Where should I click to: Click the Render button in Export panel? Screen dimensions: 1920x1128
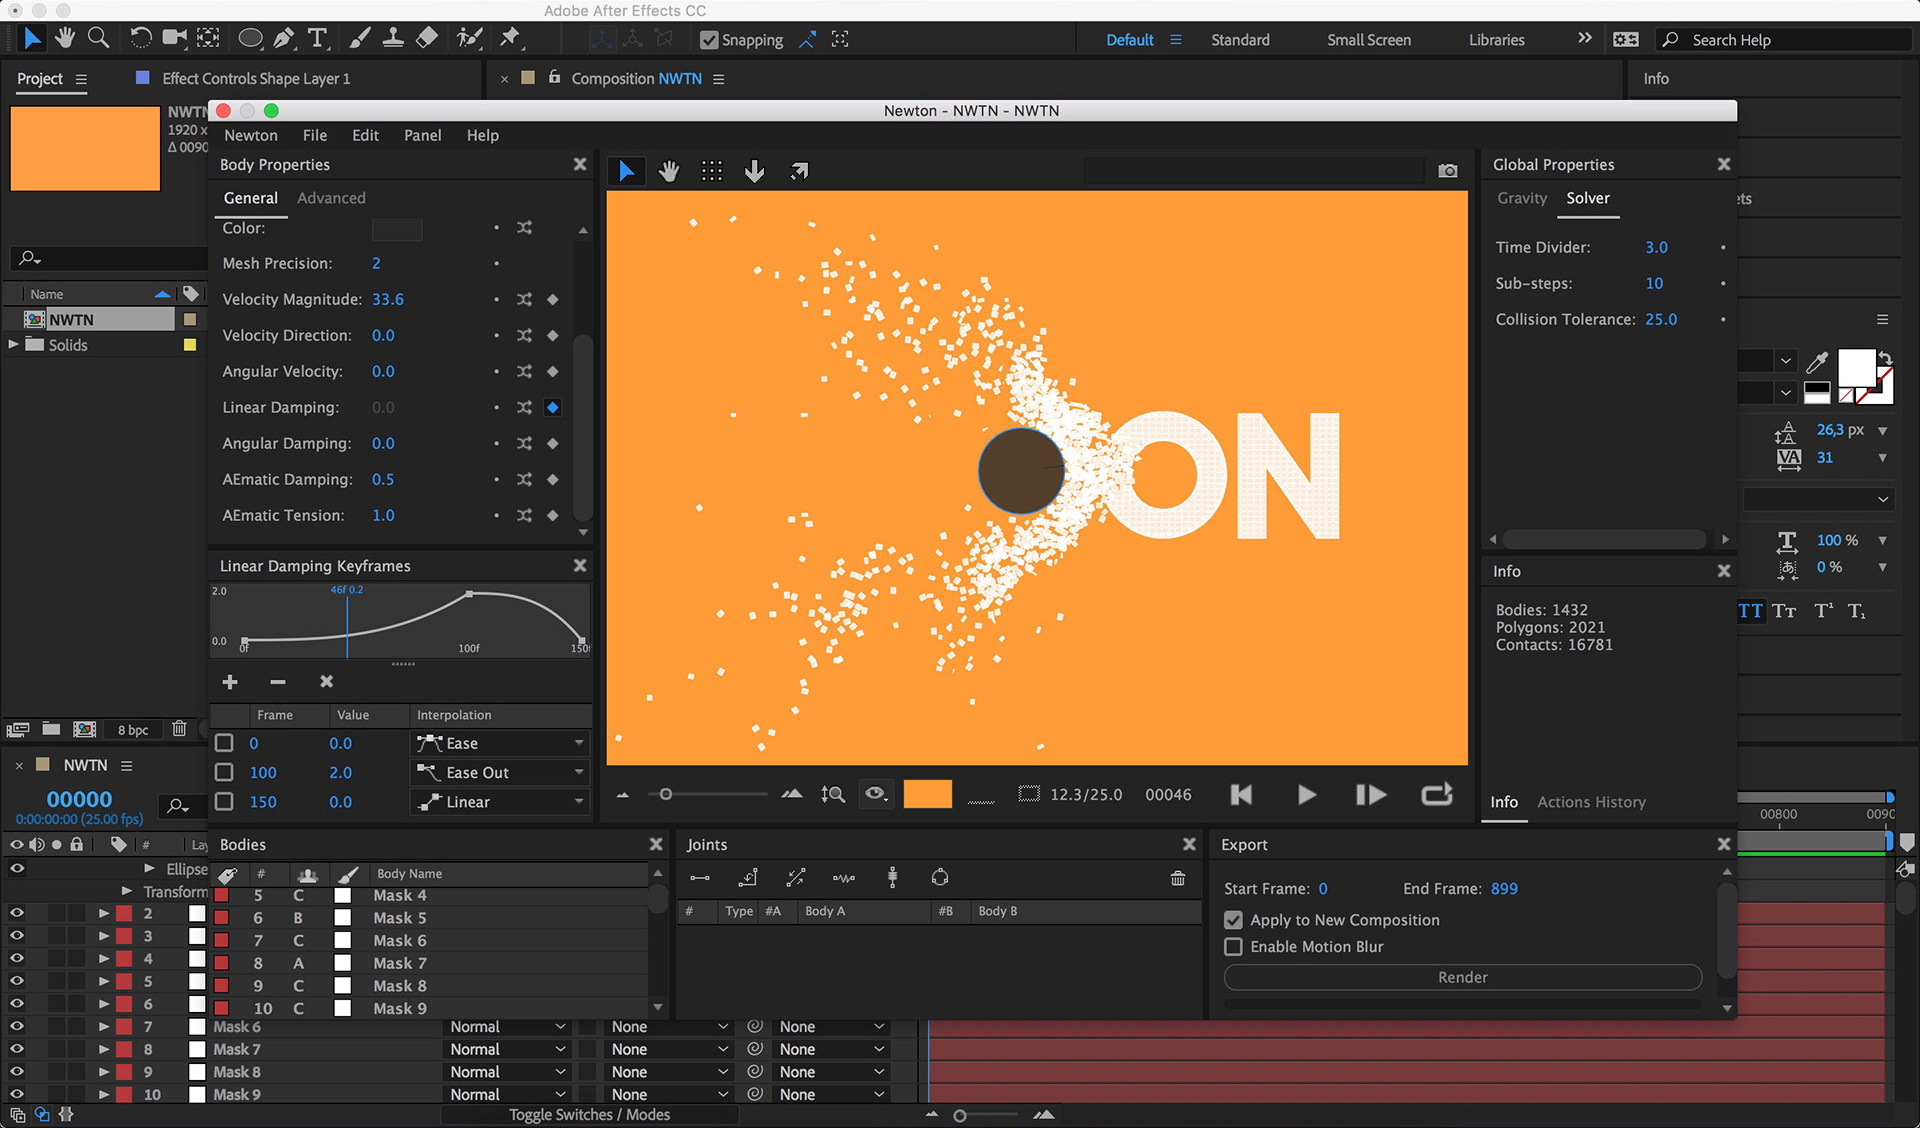pos(1461,976)
